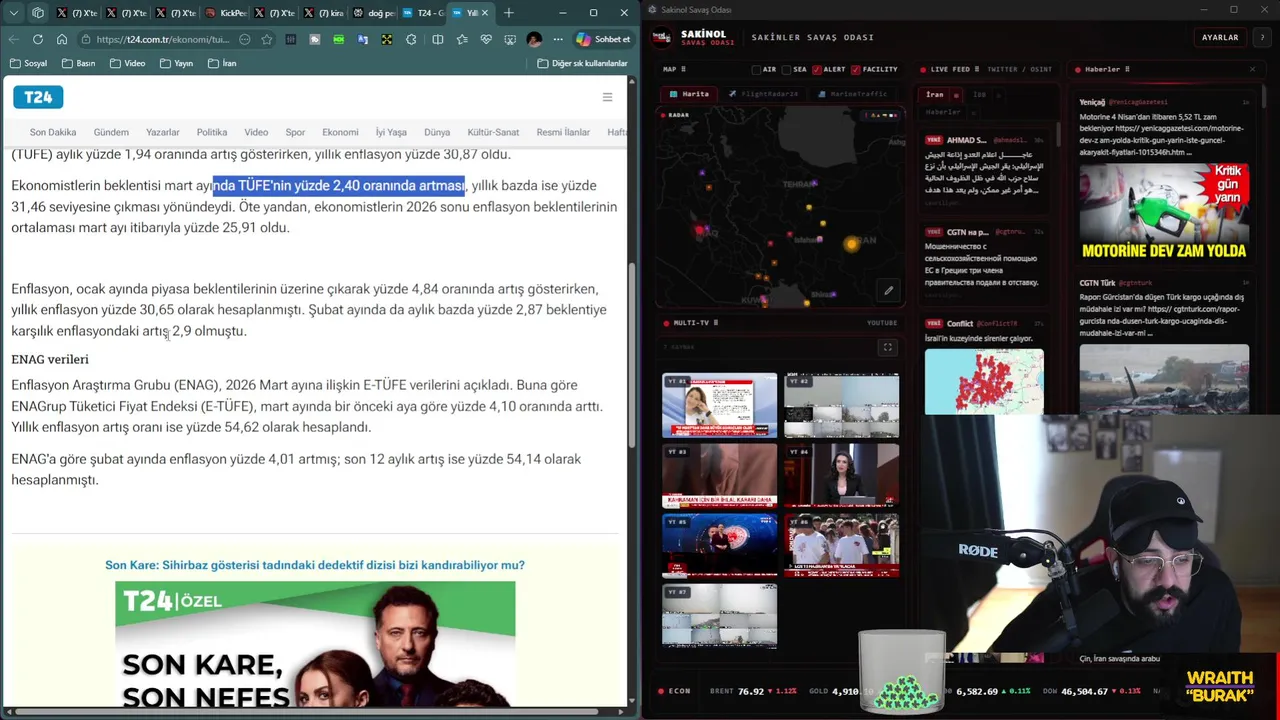
Task: Open browser tab search dropdown
Action: pyautogui.click(x=13, y=13)
